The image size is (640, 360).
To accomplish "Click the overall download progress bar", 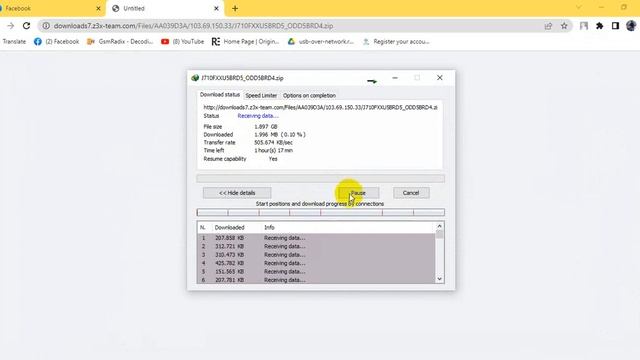I will [320, 178].
